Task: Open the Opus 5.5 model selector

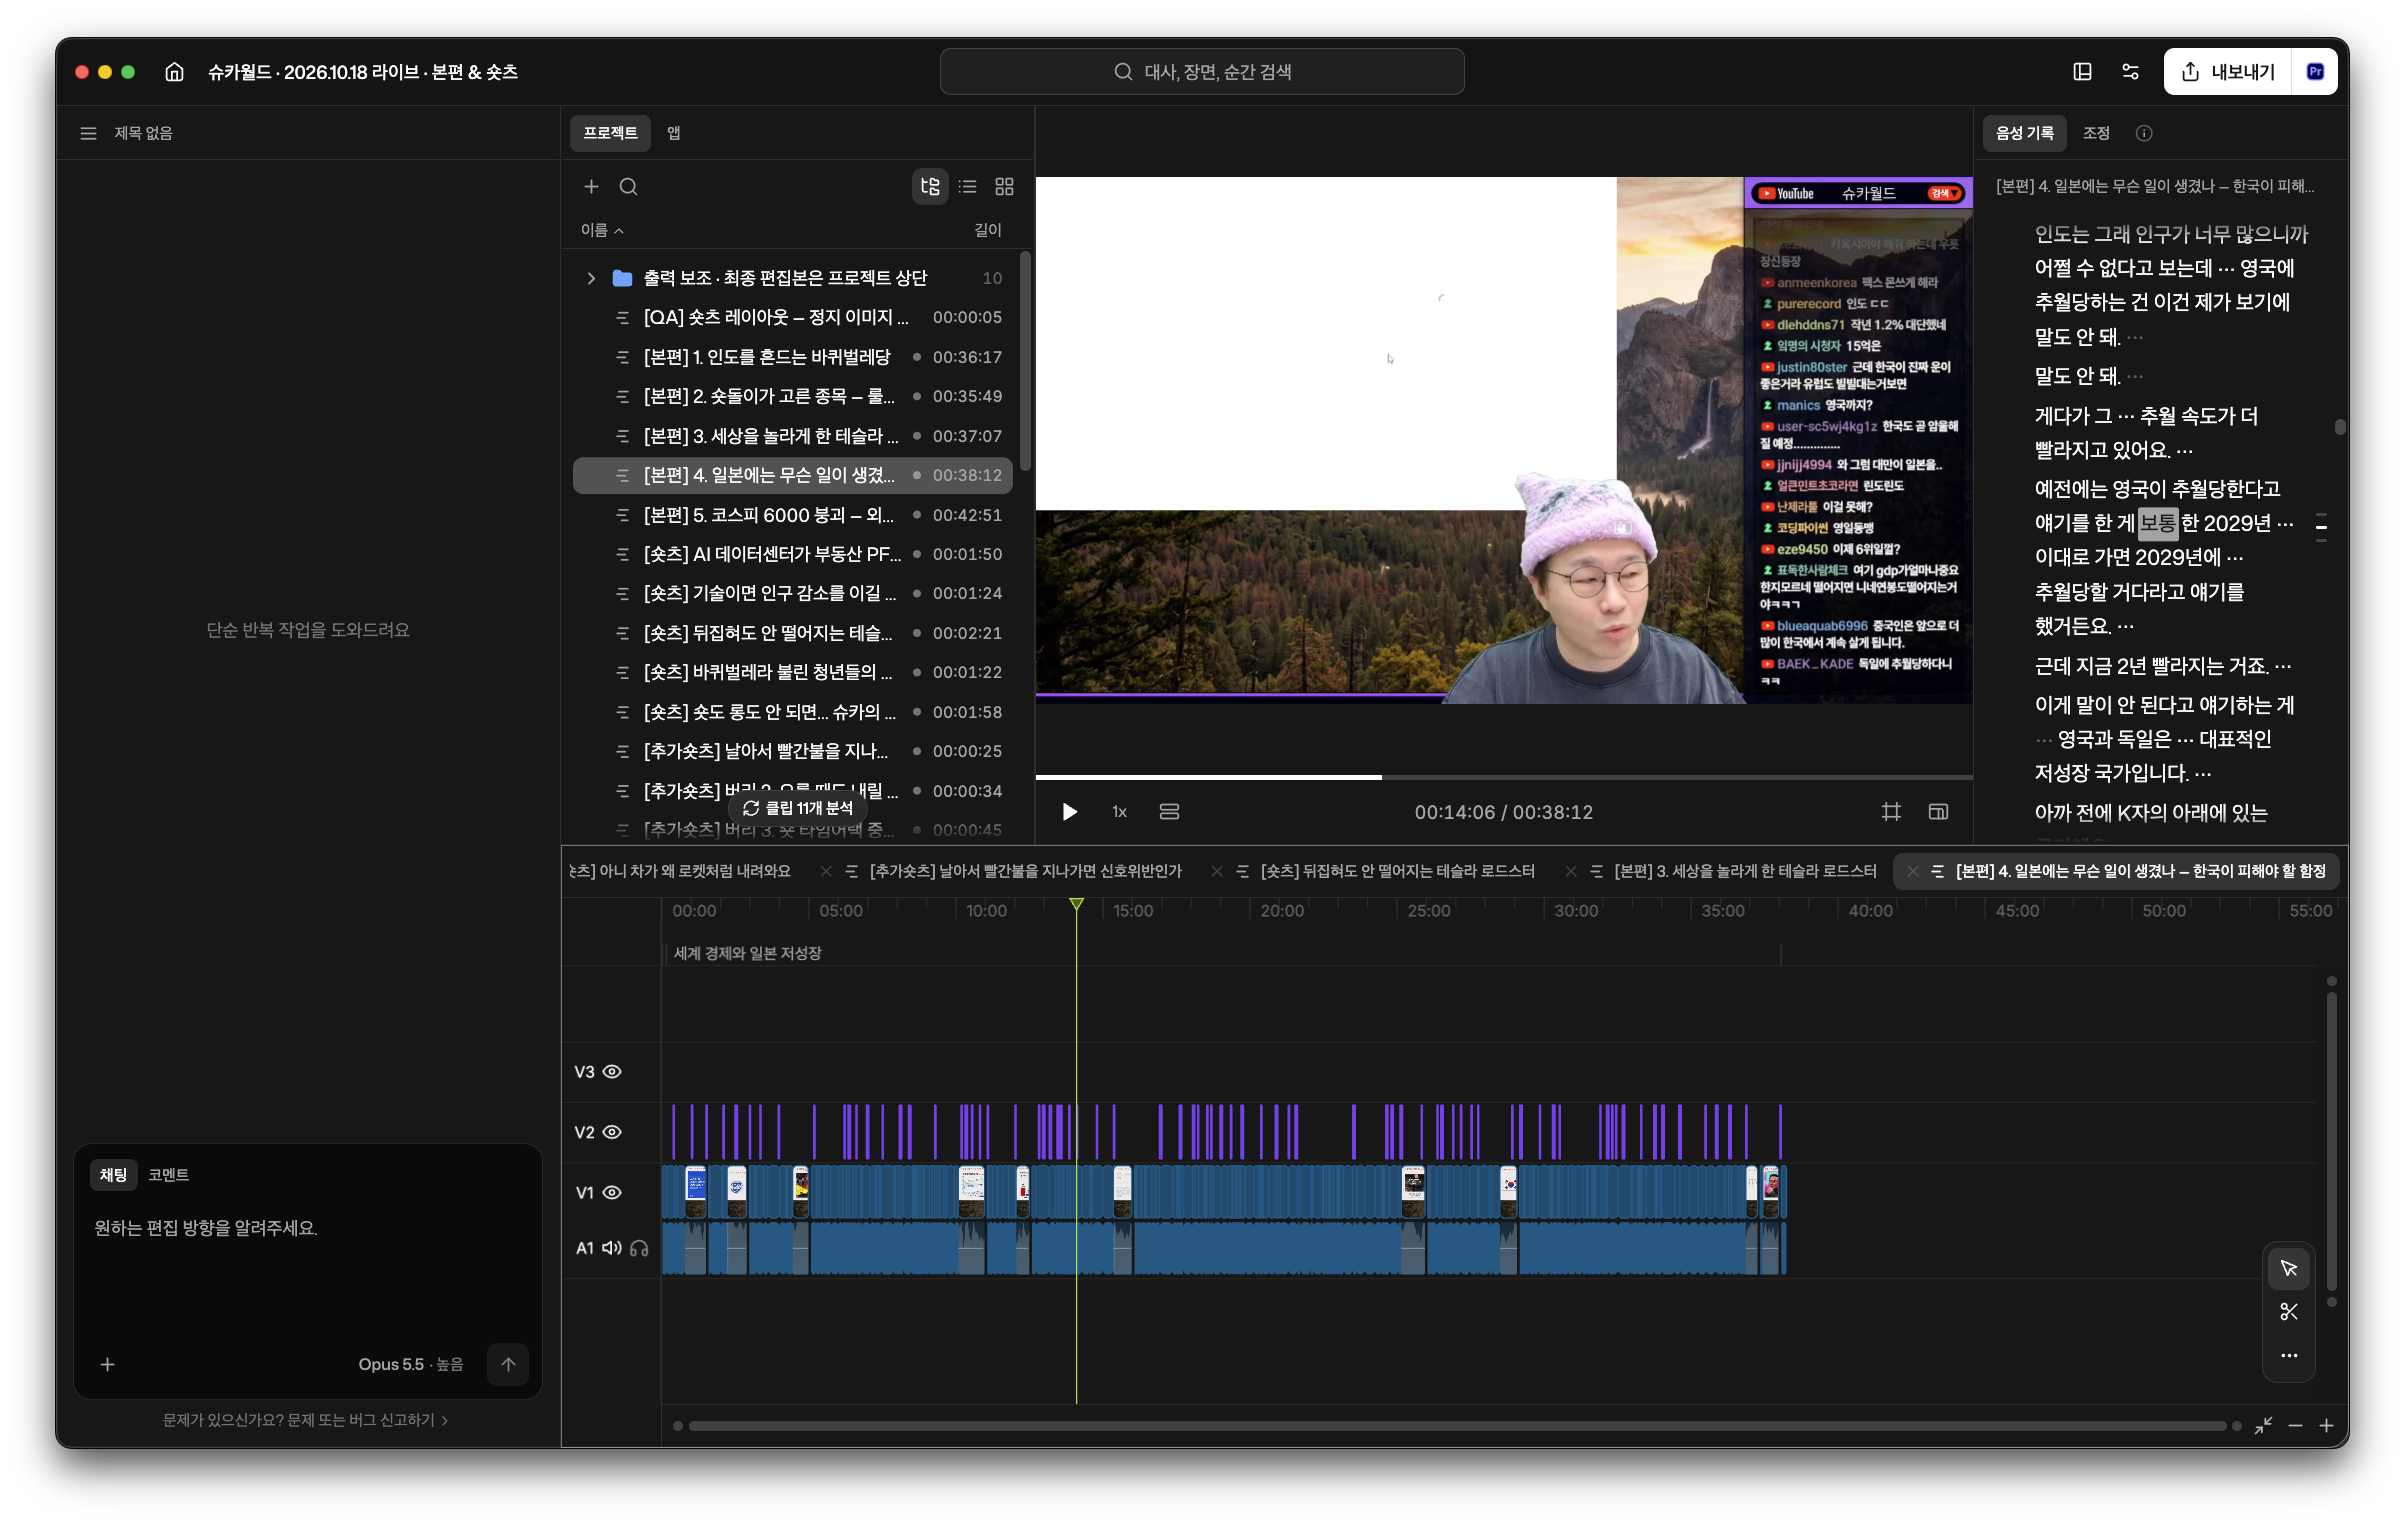Action: click(x=410, y=1364)
